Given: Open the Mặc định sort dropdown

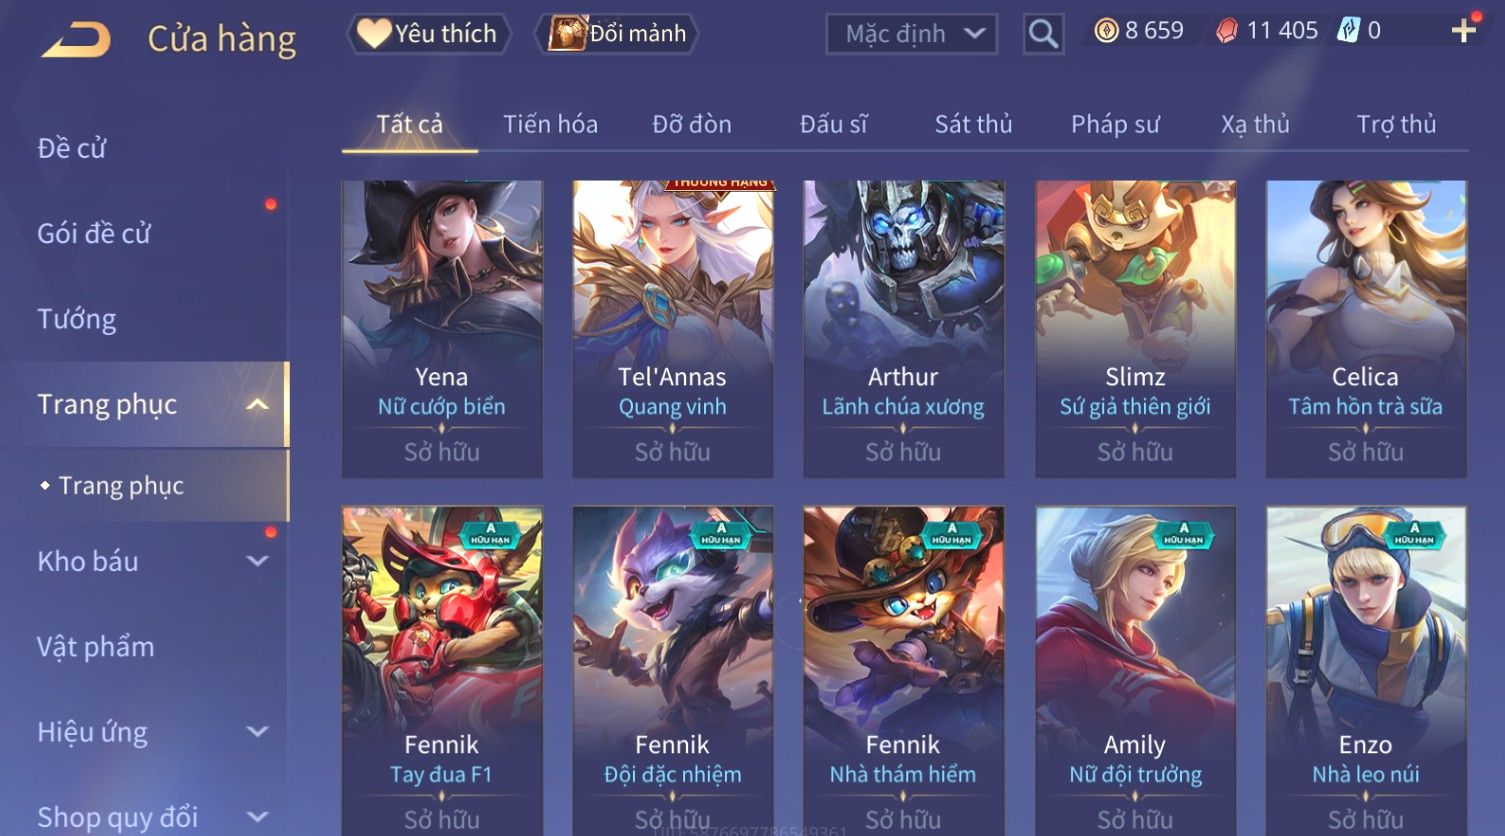Looking at the screenshot, I should tap(911, 34).
